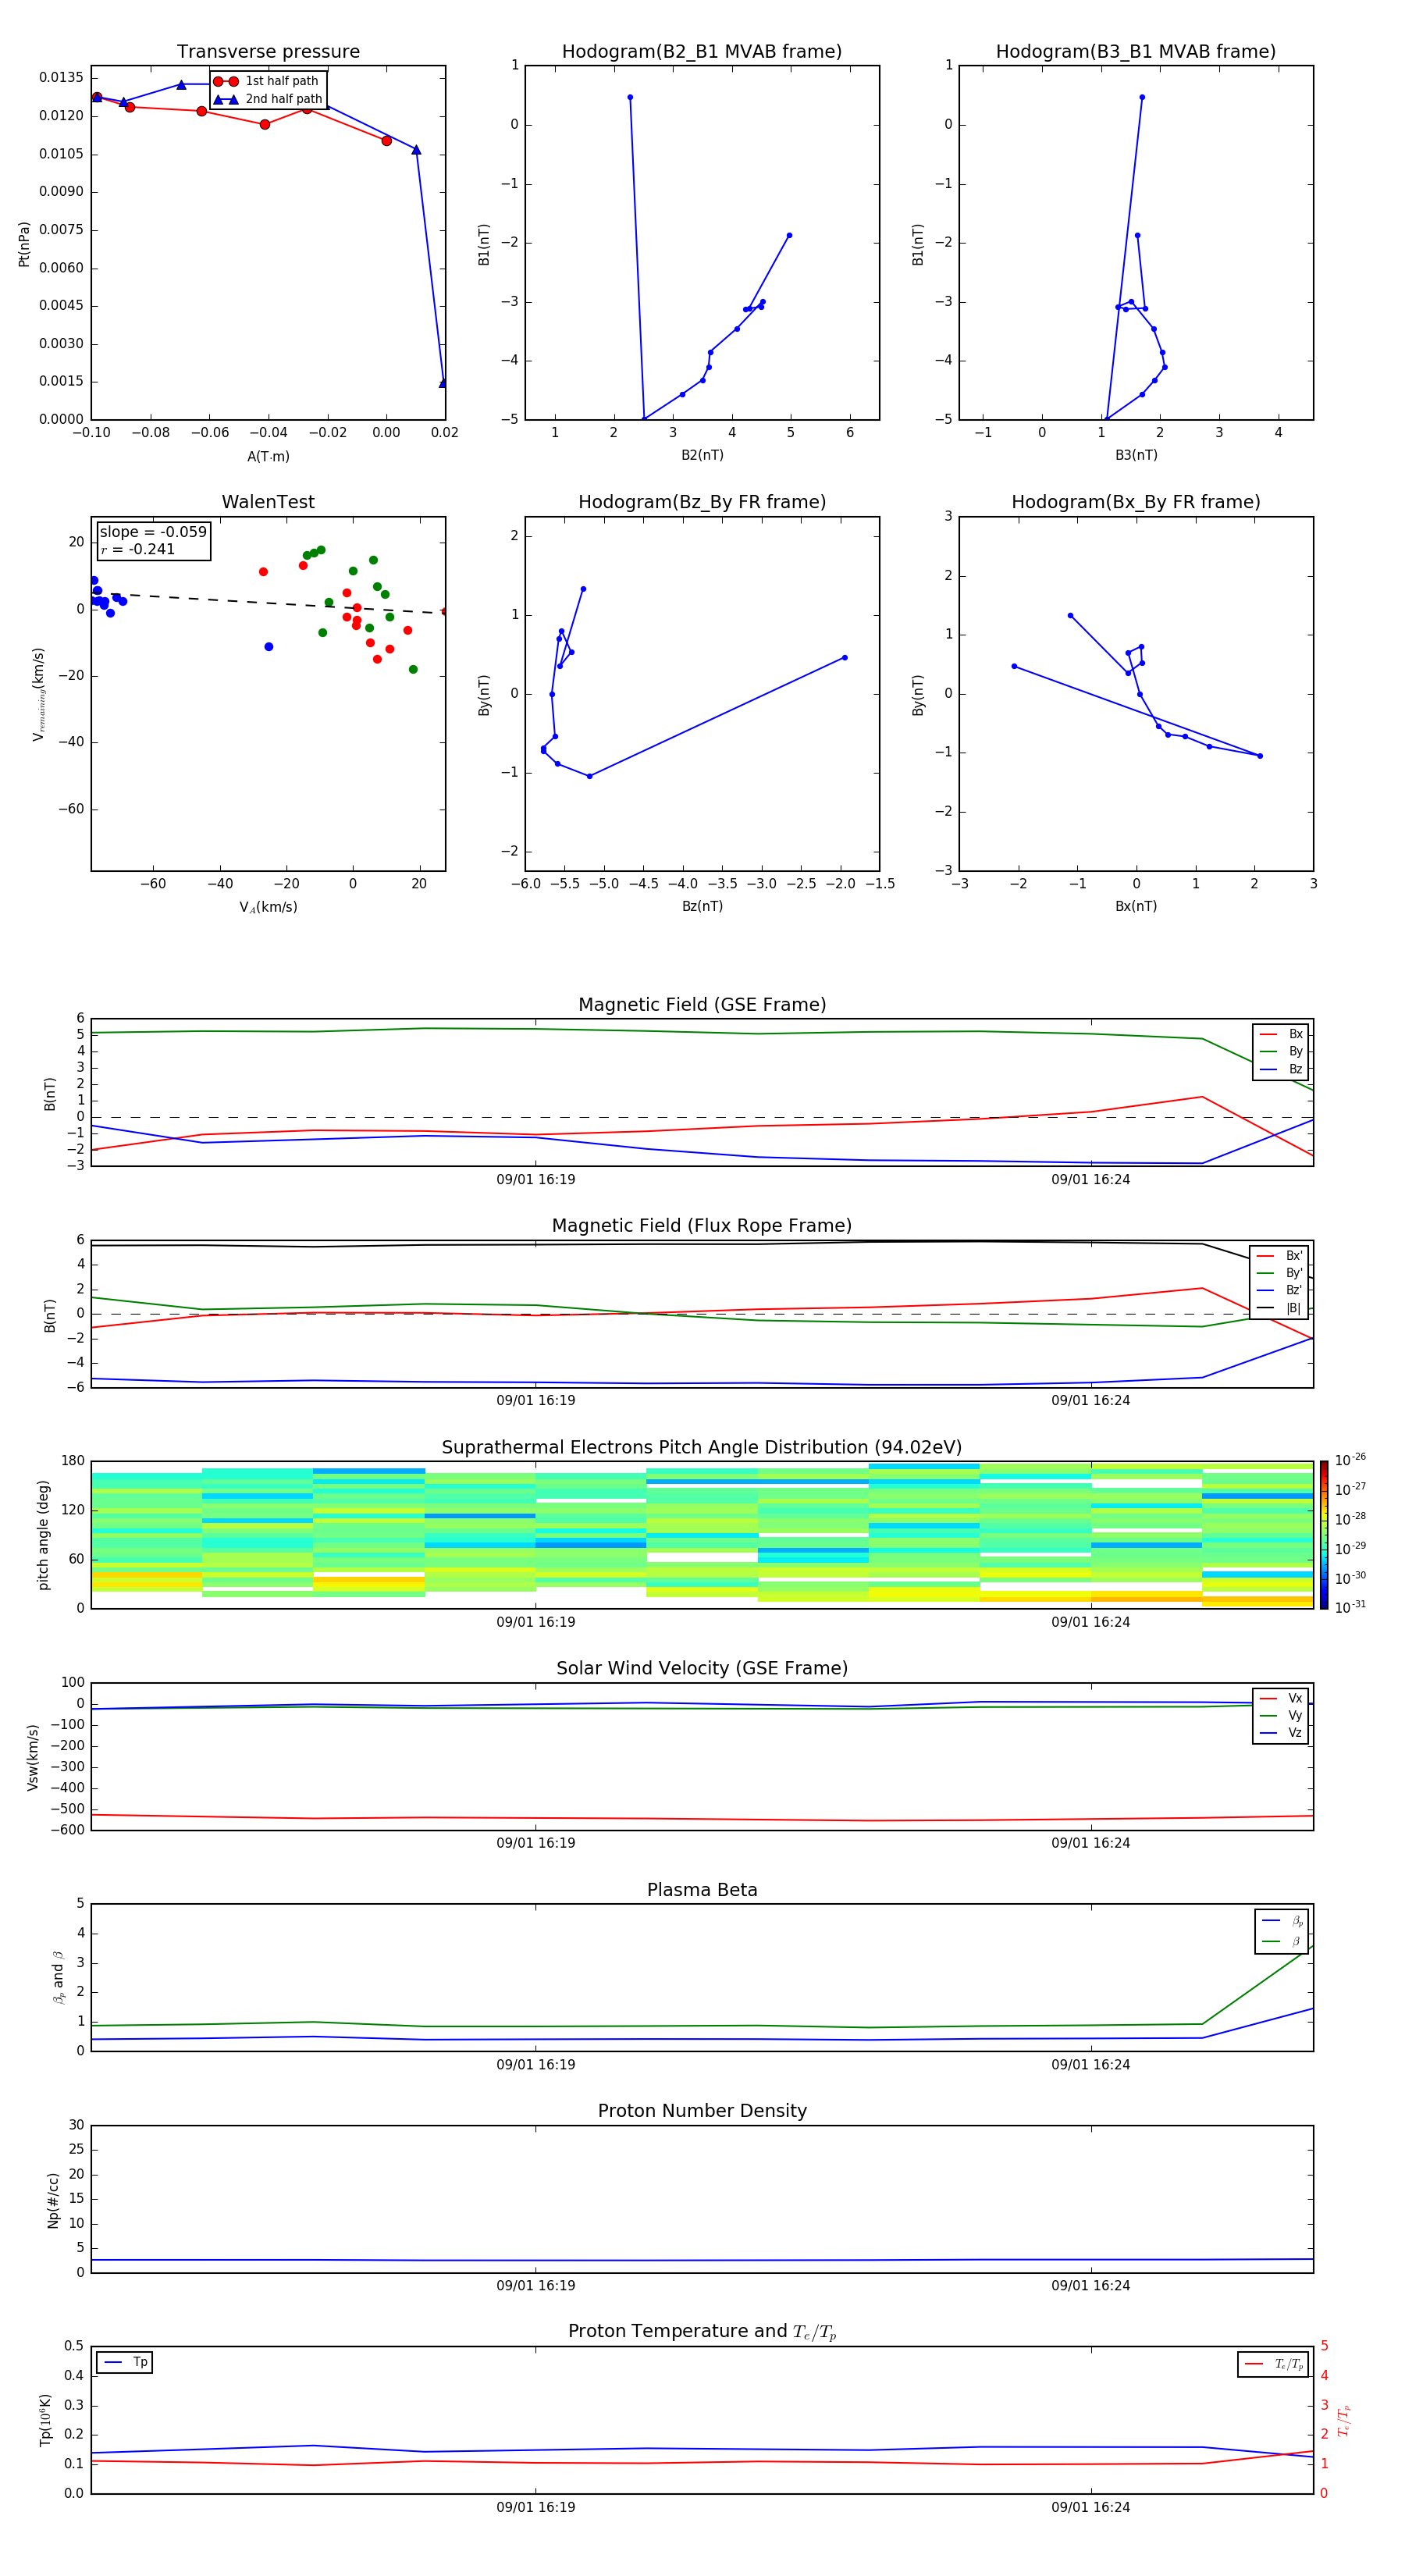The image size is (1405, 2576).
Task: Click 'Proton Number Density' plot title
Action: tap(702, 2111)
